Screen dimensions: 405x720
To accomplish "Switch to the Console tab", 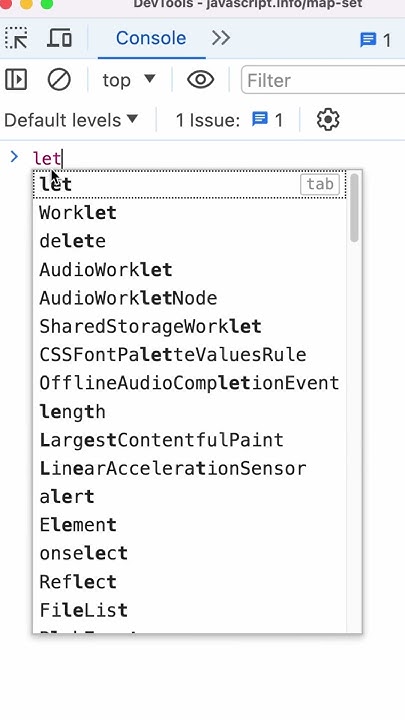I will [x=151, y=38].
